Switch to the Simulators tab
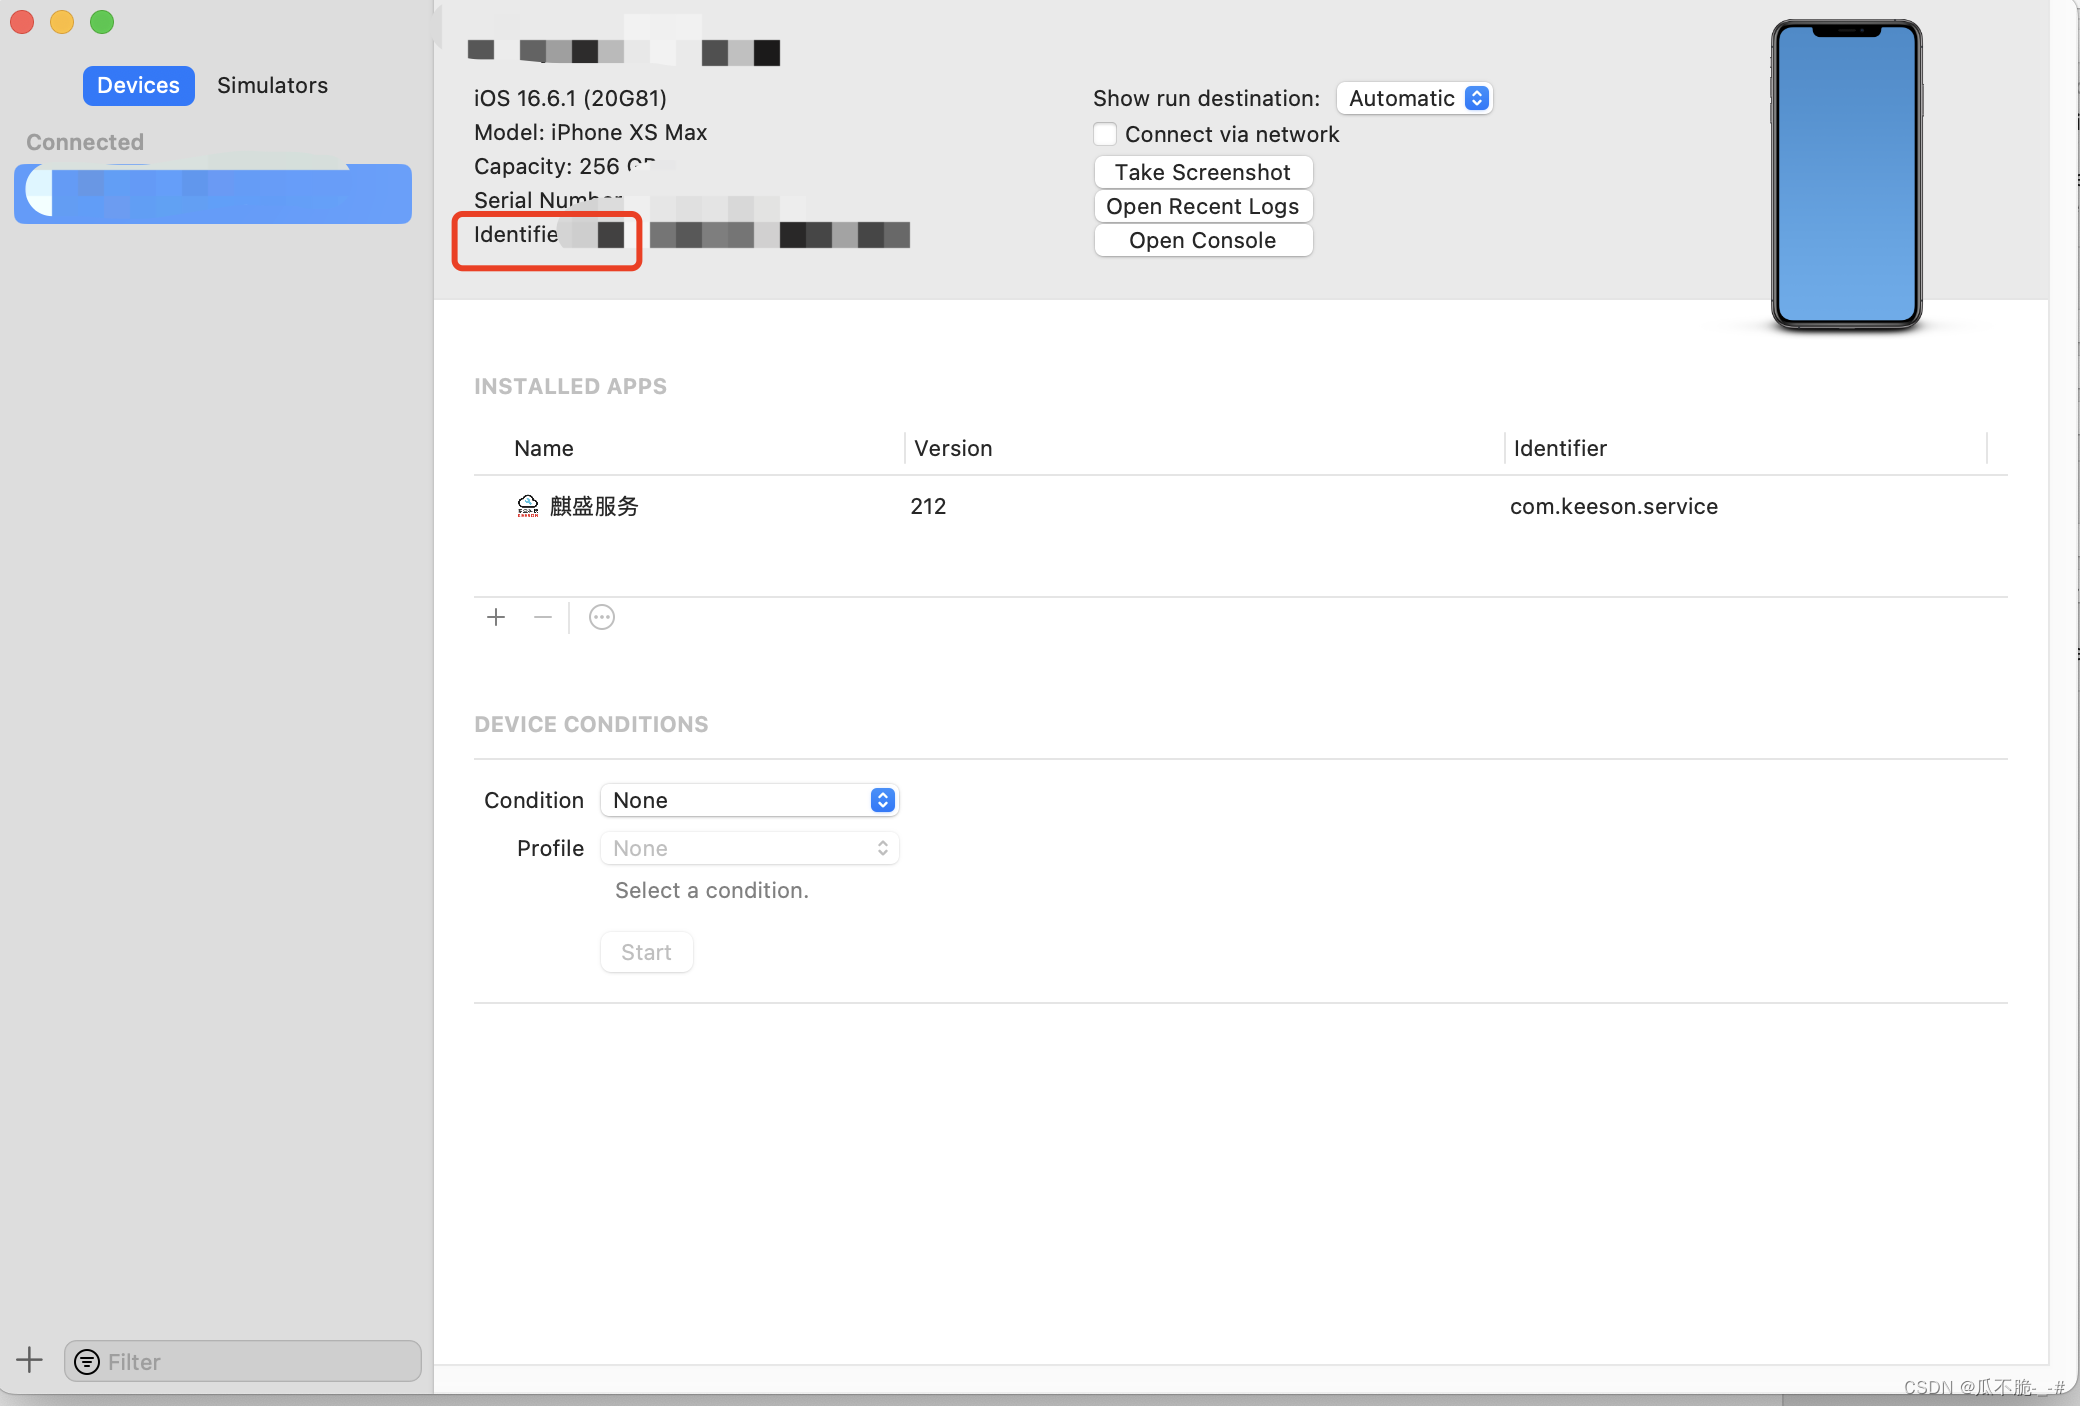 click(272, 85)
